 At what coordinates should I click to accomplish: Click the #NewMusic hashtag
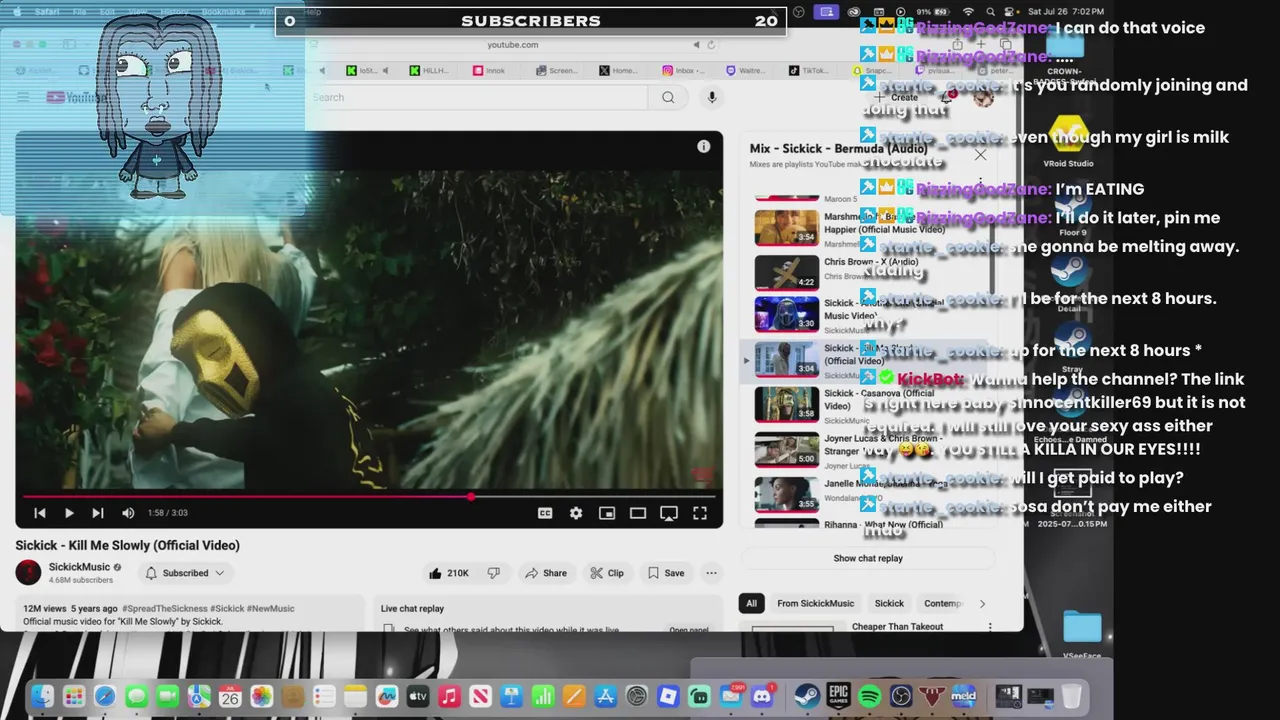271,608
